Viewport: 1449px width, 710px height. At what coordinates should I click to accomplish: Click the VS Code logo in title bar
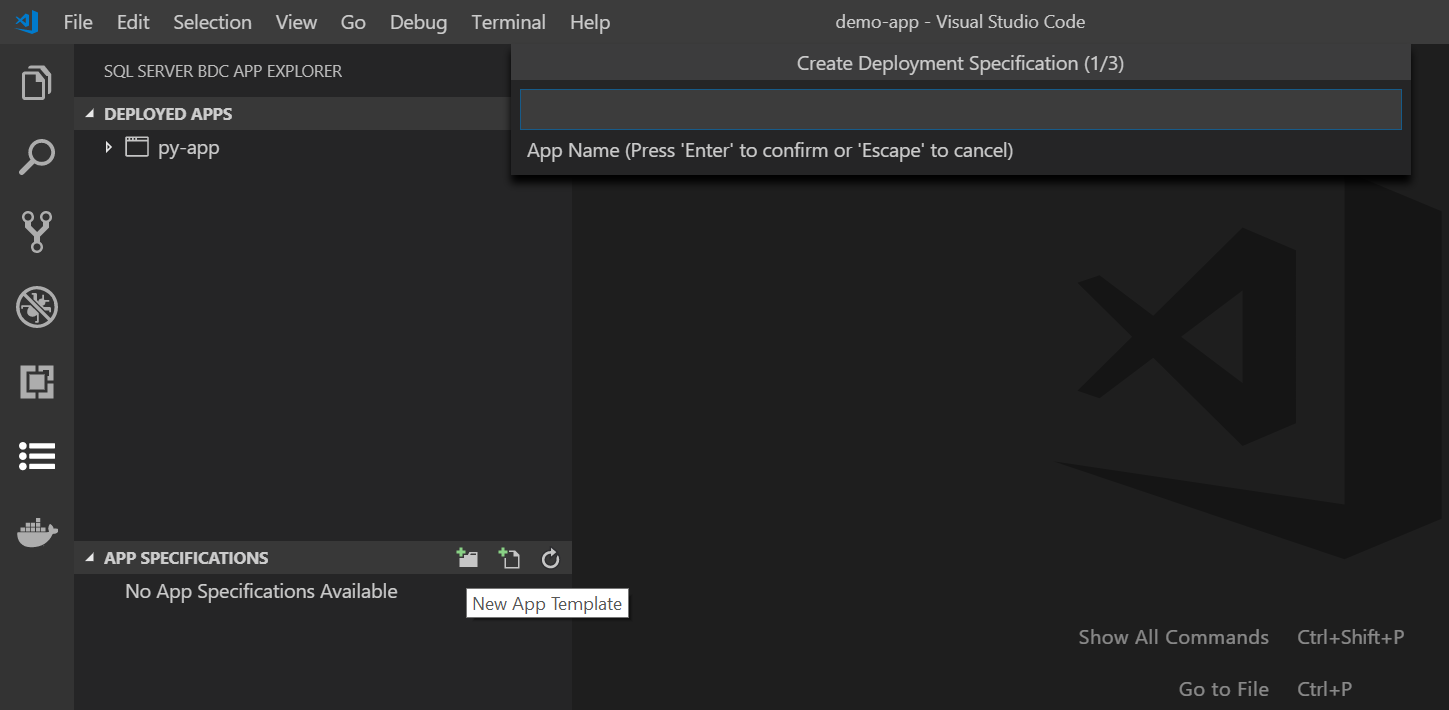(x=27, y=21)
